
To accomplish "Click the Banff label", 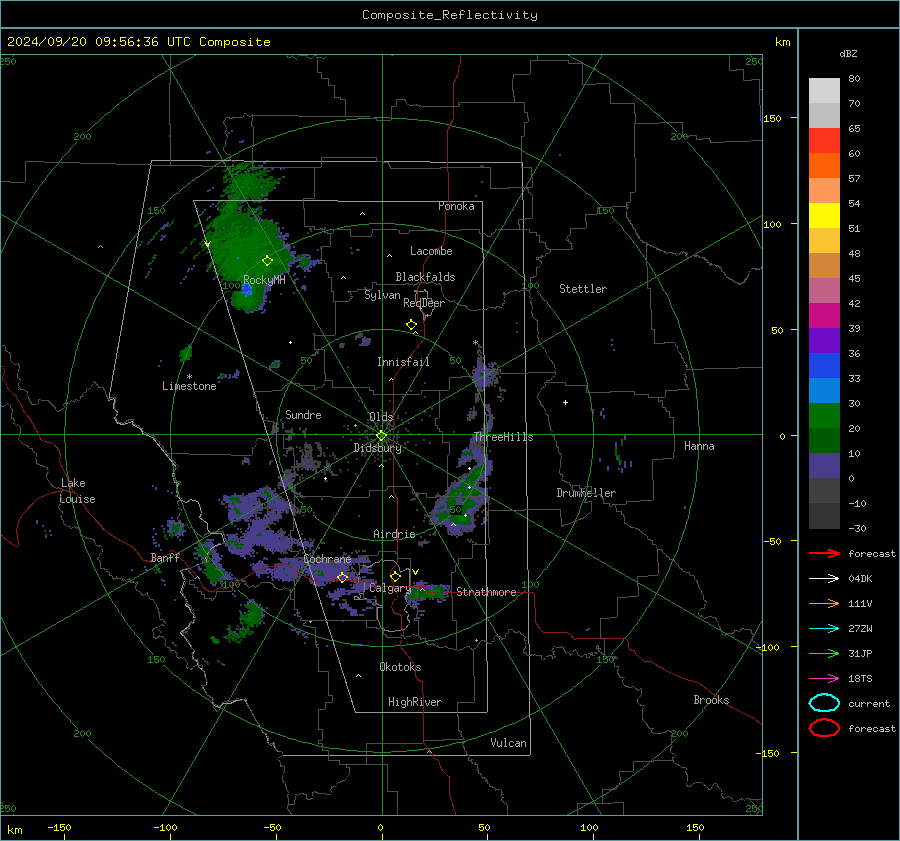I will 165,557.
